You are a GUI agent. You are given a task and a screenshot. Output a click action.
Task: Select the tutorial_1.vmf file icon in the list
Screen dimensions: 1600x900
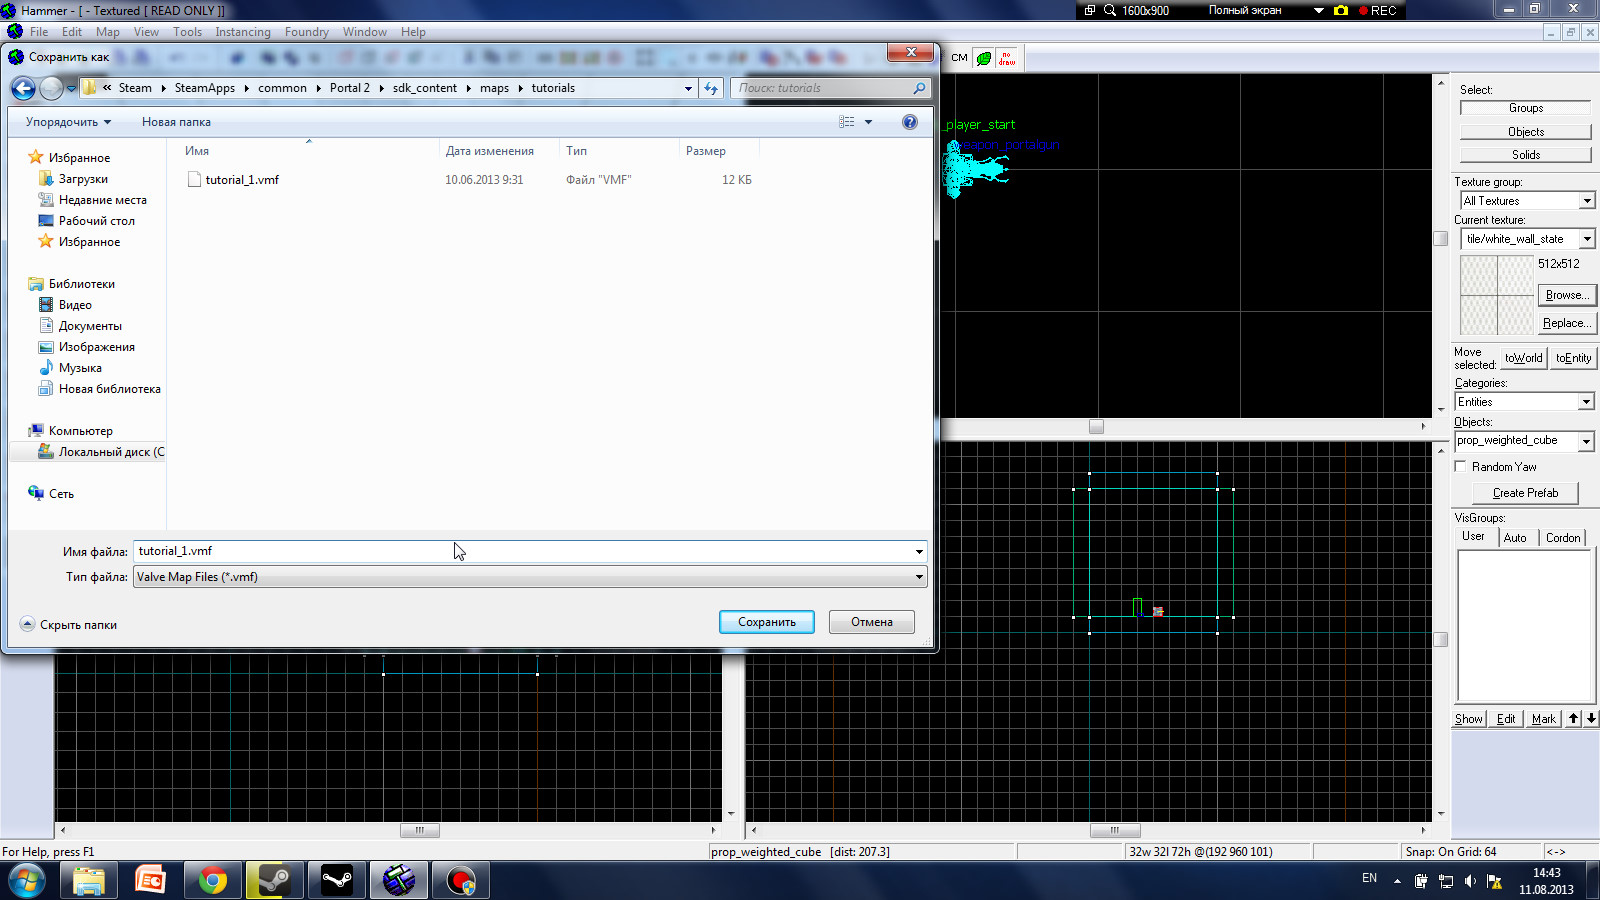pos(194,180)
